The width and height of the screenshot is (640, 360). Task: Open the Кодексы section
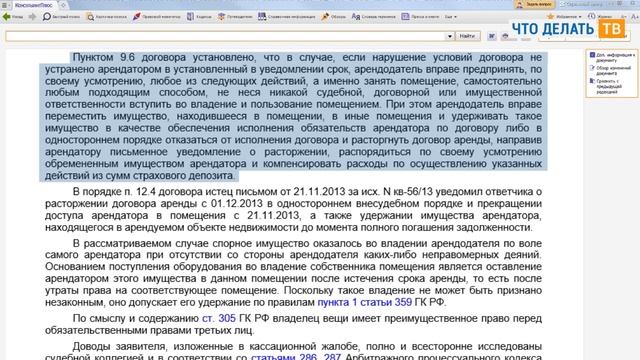click(199, 17)
